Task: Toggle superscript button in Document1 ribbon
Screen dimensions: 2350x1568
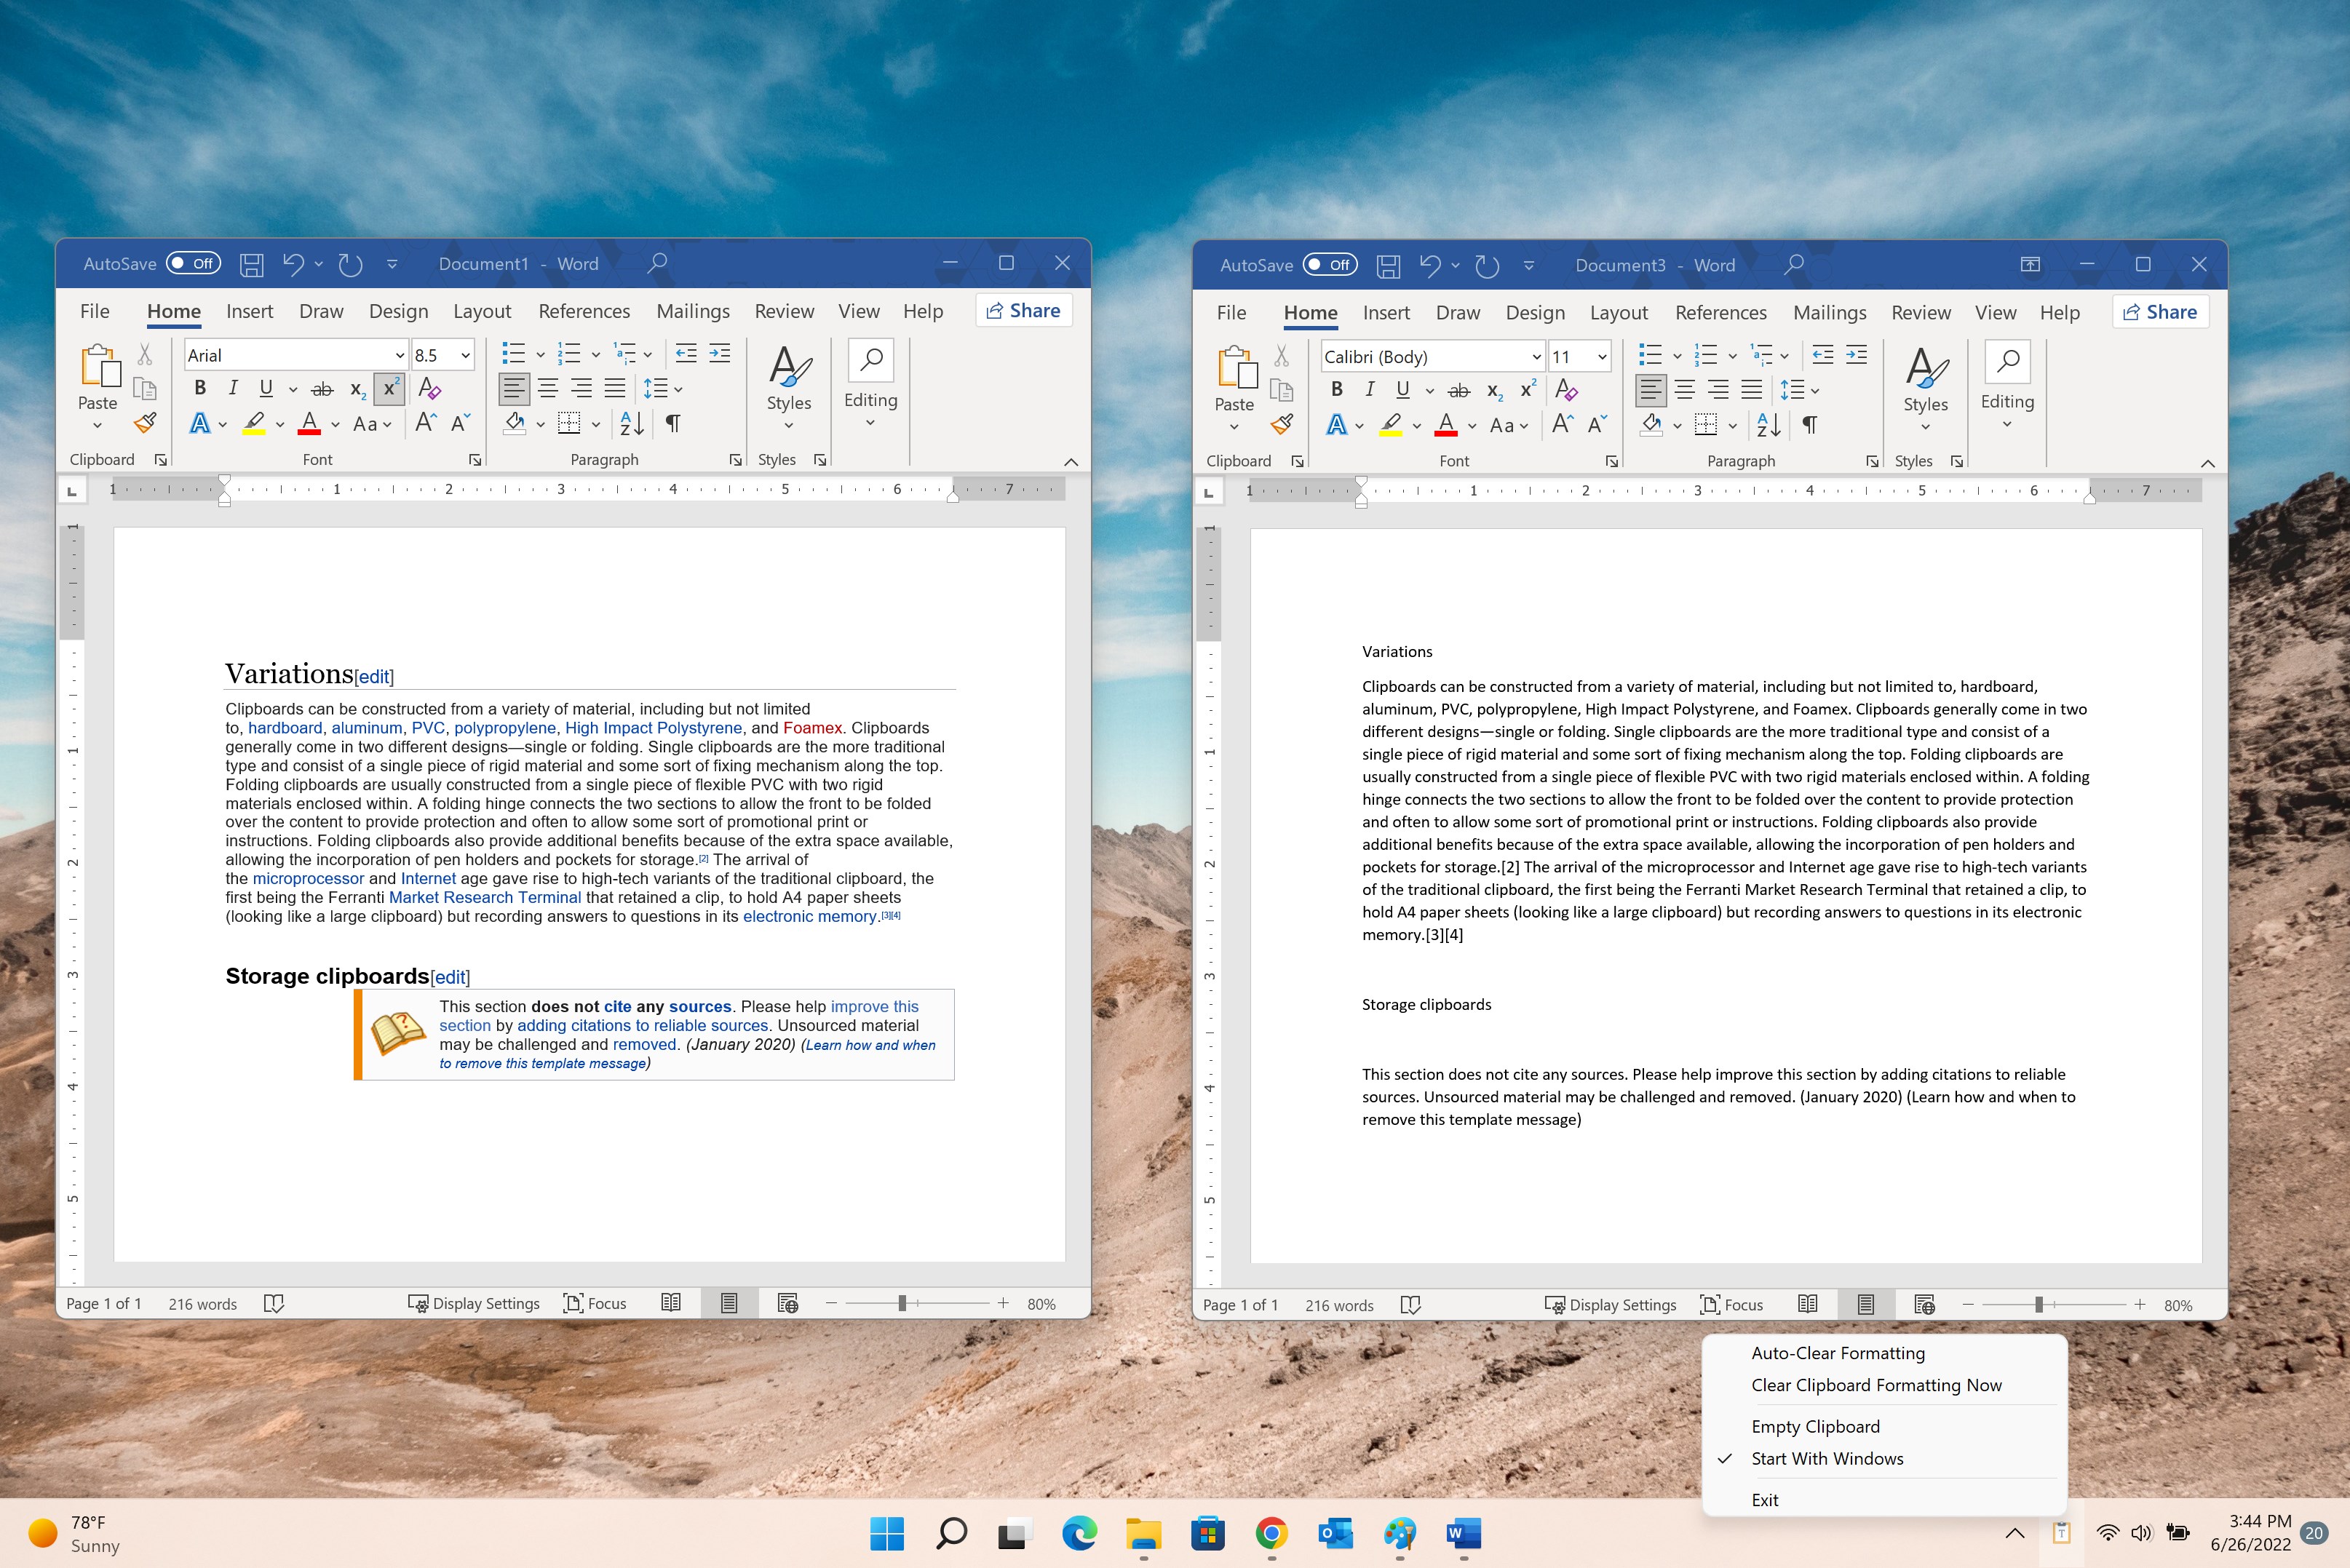Action: [x=390, y=389]
